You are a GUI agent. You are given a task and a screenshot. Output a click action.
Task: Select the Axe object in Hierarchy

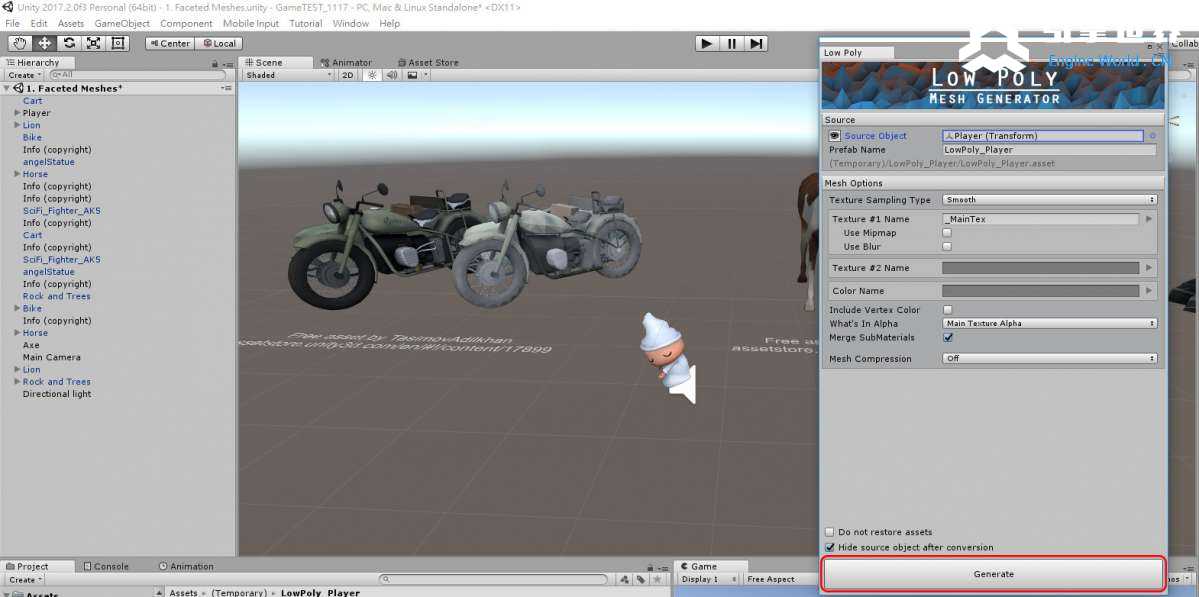pos(31,346)
